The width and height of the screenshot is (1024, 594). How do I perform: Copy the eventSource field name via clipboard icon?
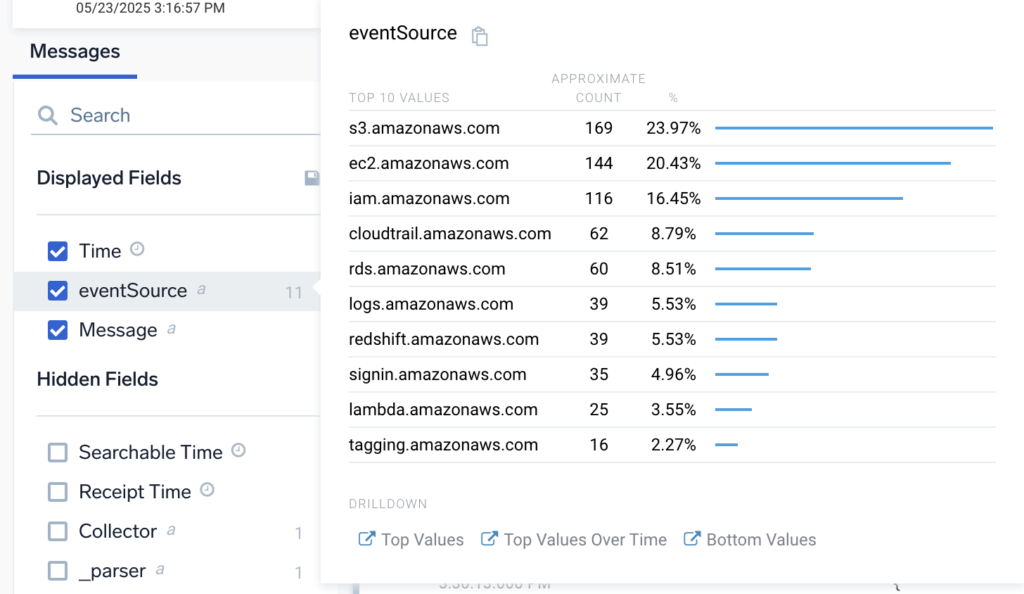pyautogui.click(x=479, y=35)
